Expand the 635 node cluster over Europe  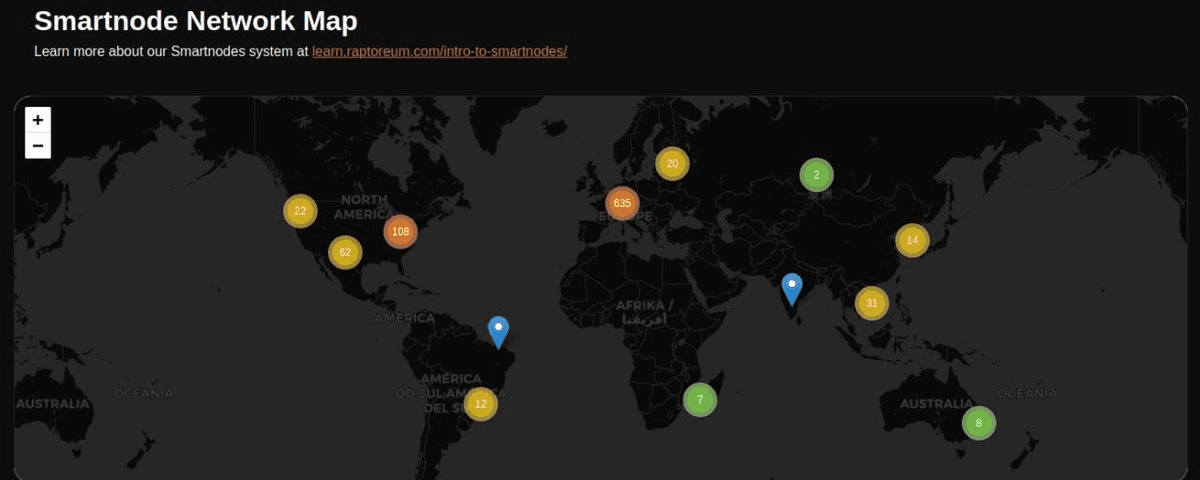tap(622, 203)
